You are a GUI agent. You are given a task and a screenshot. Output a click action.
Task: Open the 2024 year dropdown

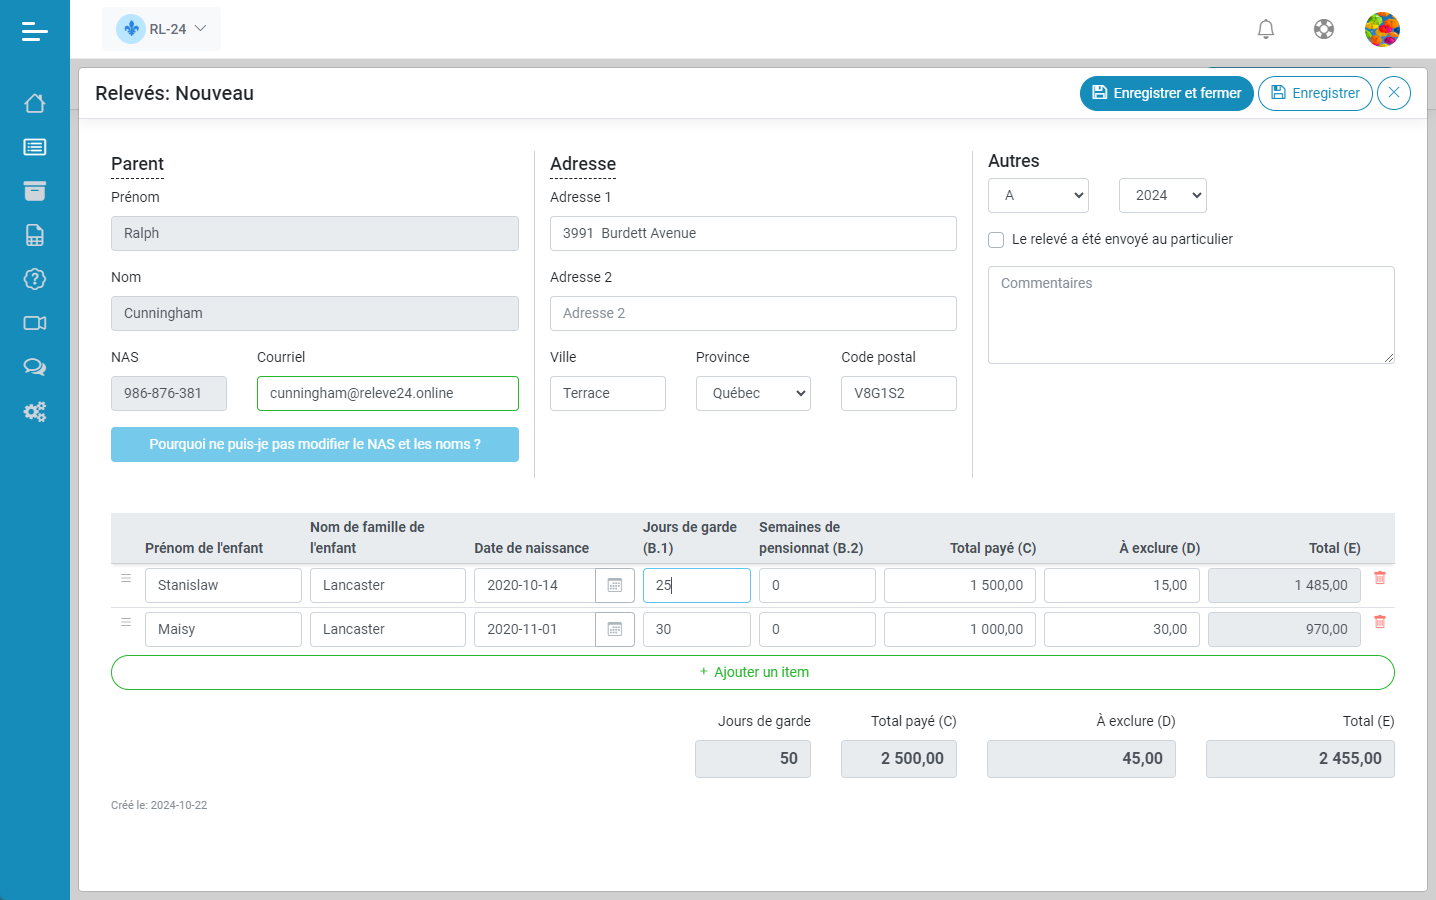(1162, 195)
